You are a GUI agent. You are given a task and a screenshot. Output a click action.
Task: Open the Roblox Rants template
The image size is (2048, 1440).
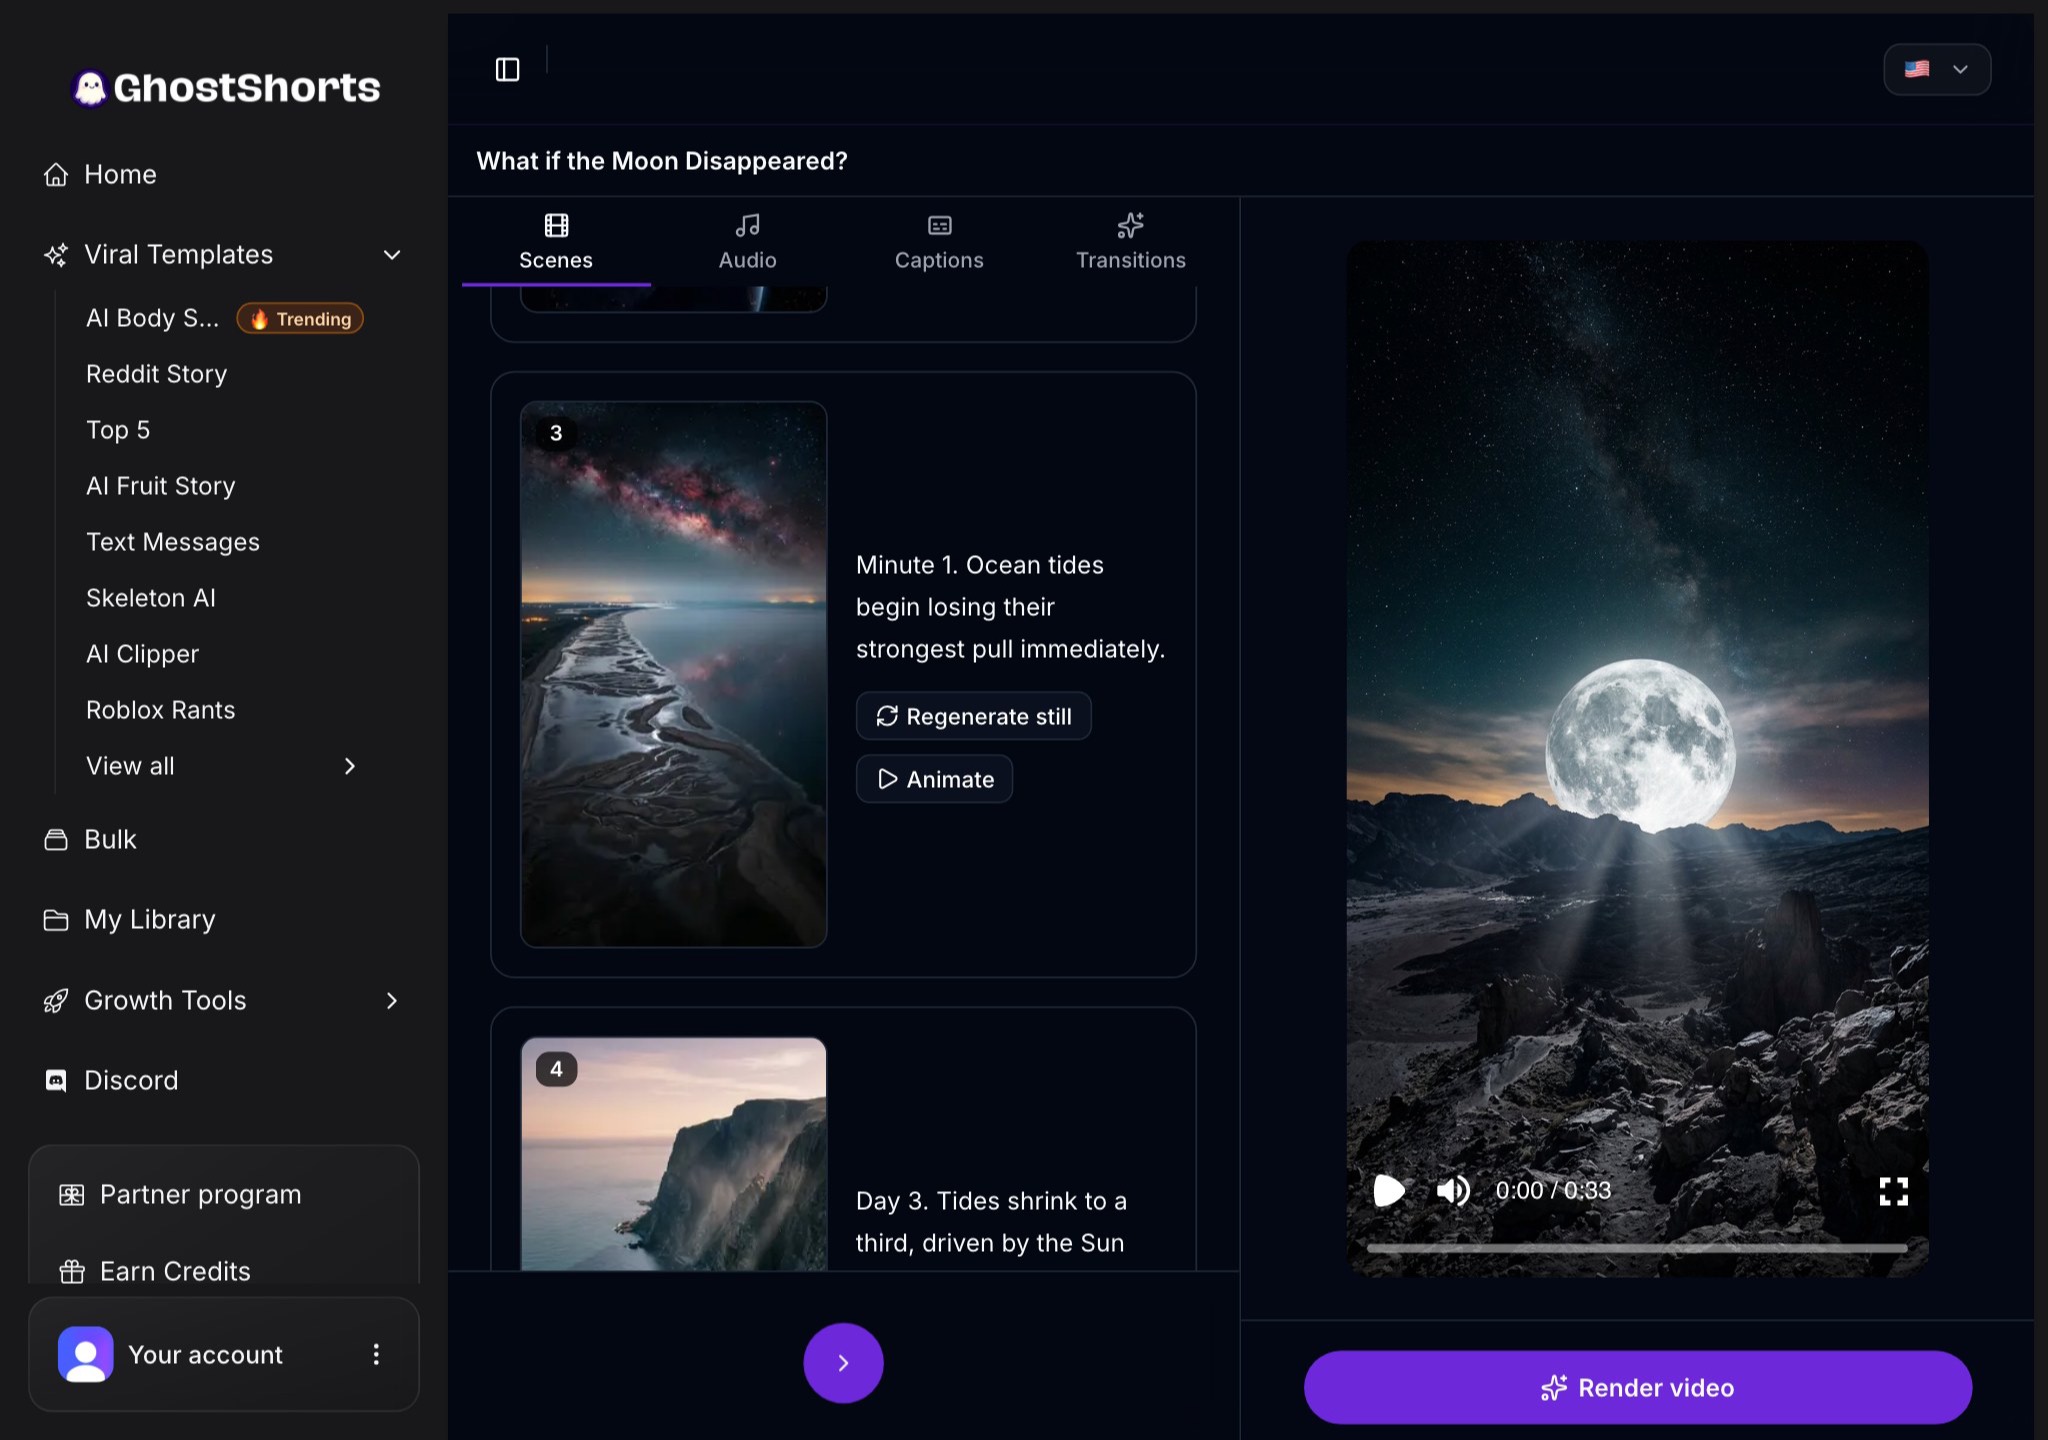pos(161,710)
